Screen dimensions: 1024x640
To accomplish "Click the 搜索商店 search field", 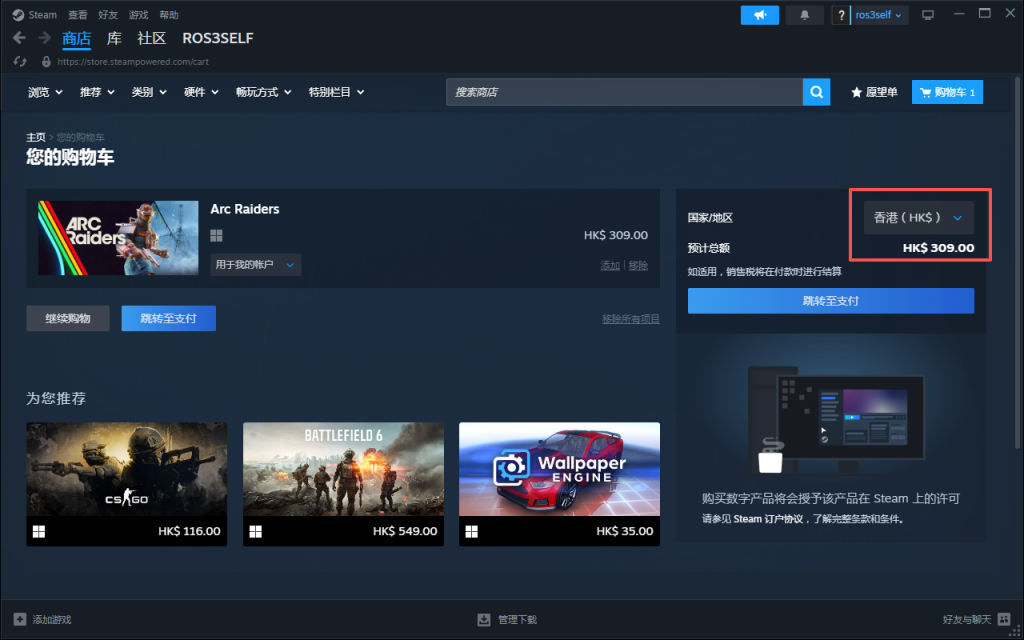I will 624,92.
